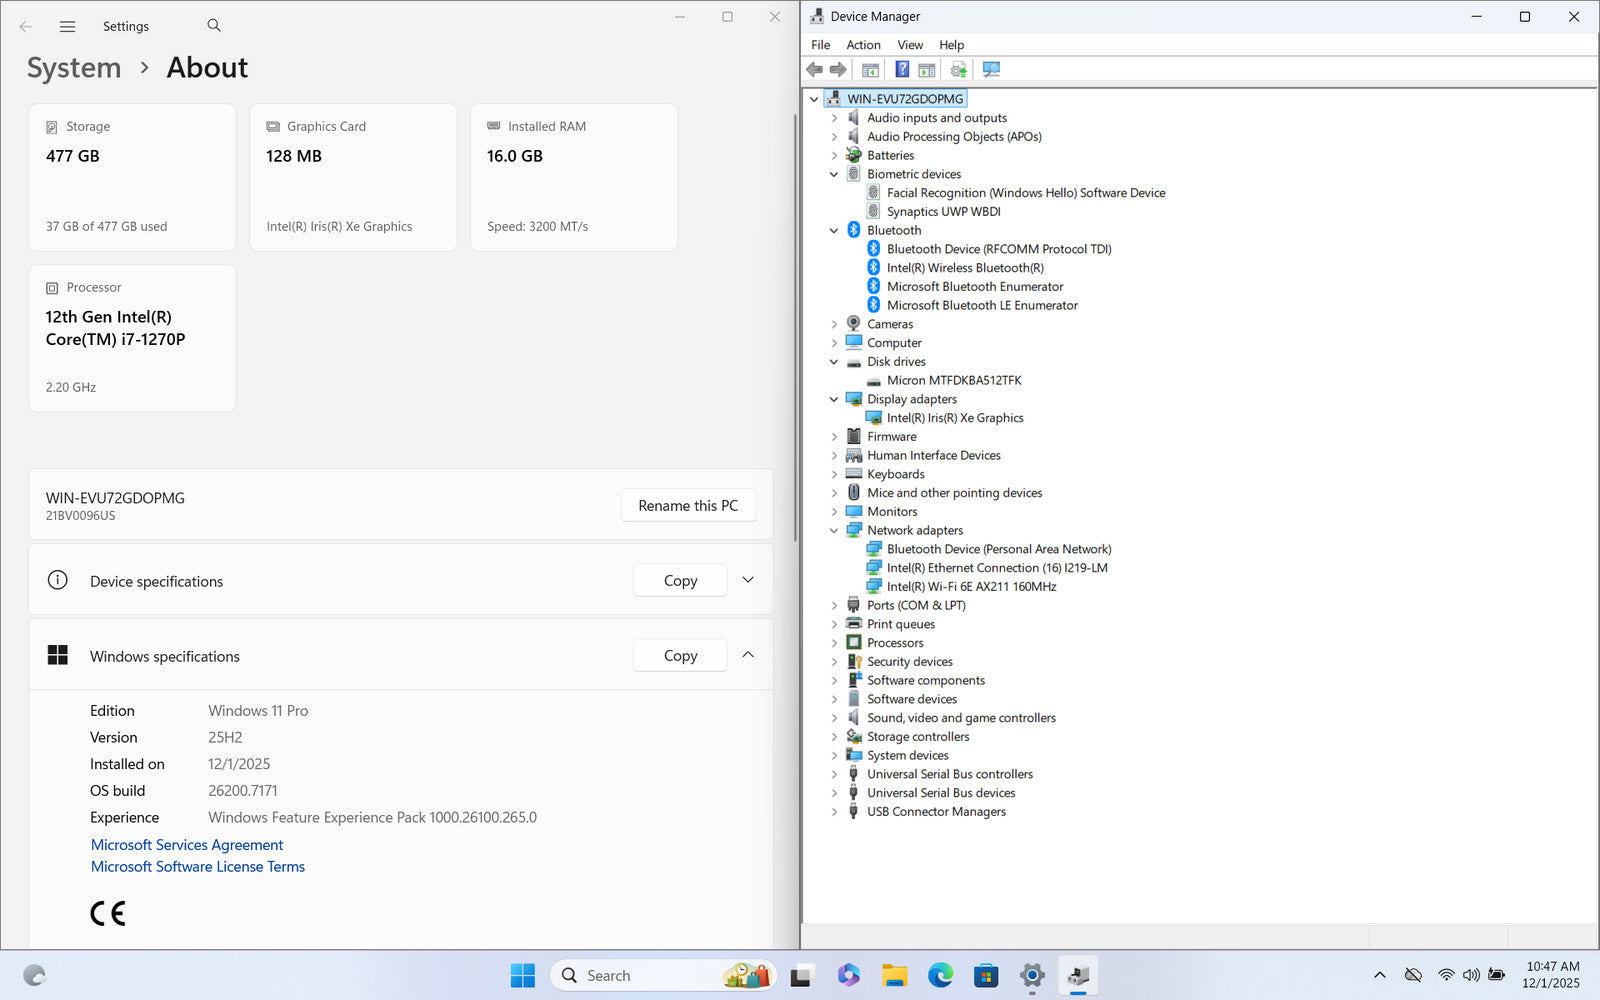Select Micron MTFDKBA512TFK disk drive
Image resolution: width=1600 pixels, height=1000 pixels.
tap(953, 381)
